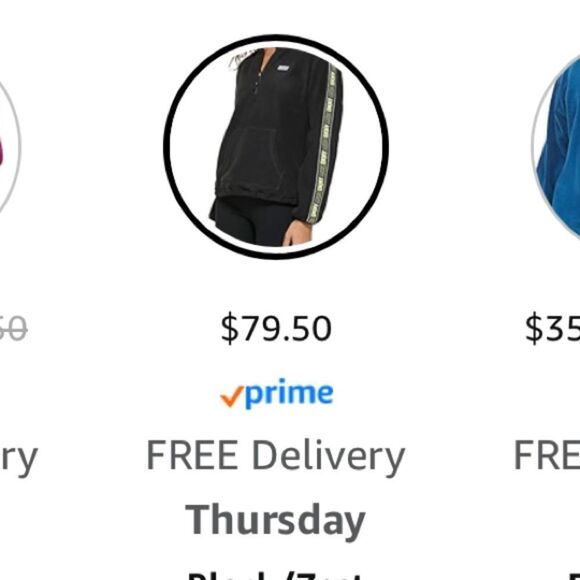This screenshot has width=580, height=580.
Task: Click the $79.50 price
Action: click(x=276, y=328)
